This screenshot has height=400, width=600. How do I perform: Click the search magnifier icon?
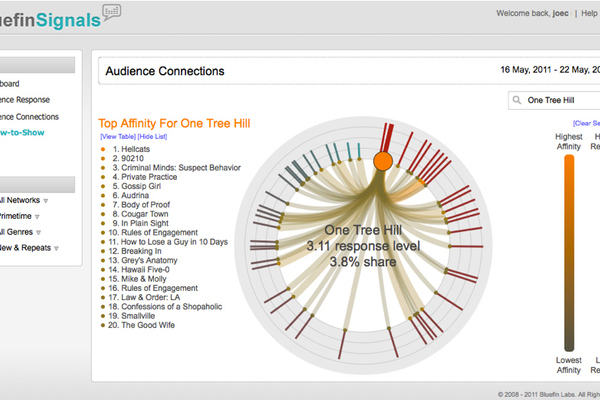click(x=517, y=100)
